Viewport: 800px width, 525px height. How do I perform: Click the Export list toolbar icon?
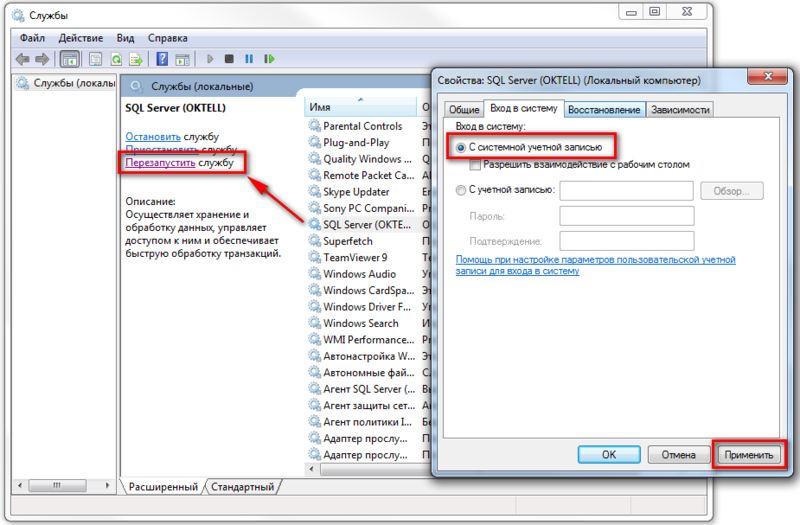coord(136,59)
